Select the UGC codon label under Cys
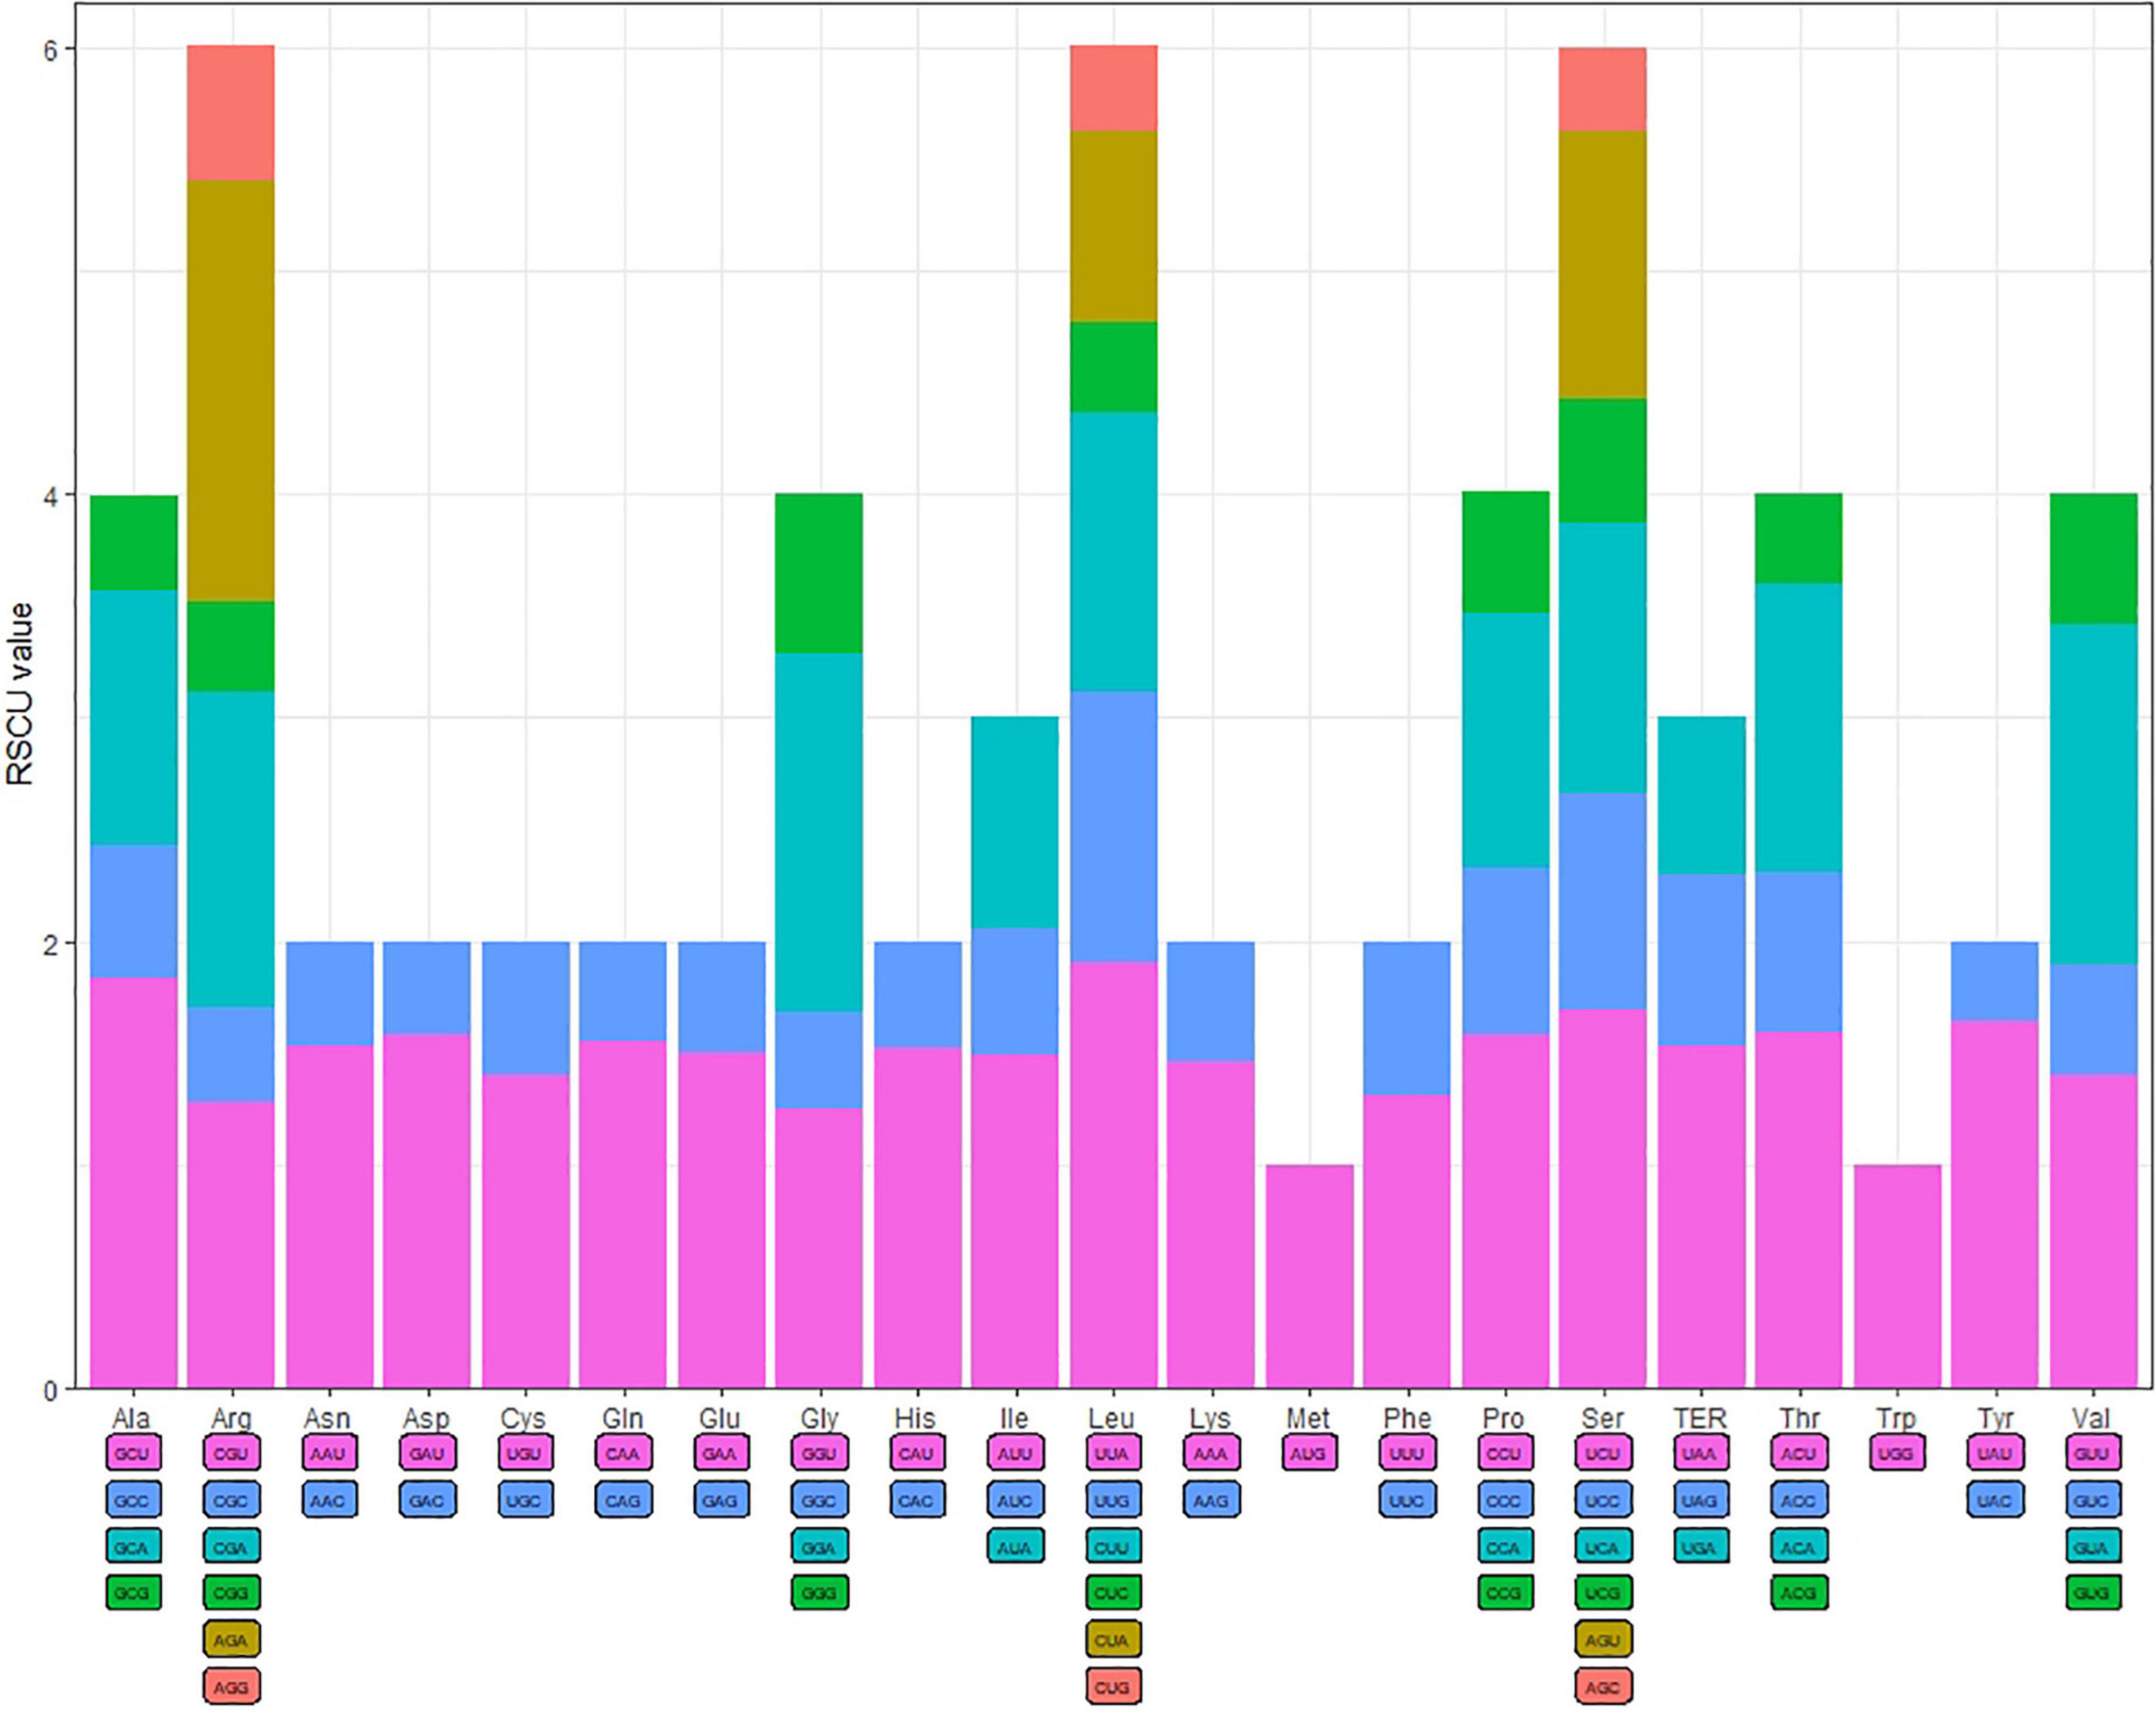The image size is (2156, 1712). pyautogui.click(x=525, y=1500)
